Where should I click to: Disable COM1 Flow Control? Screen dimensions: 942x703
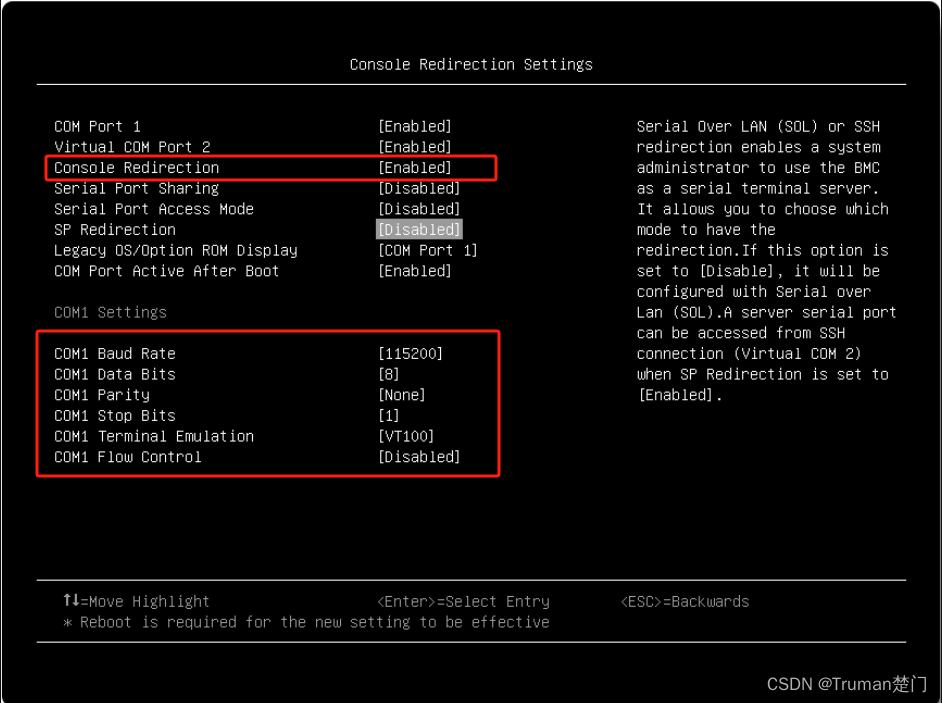point(138,457)
